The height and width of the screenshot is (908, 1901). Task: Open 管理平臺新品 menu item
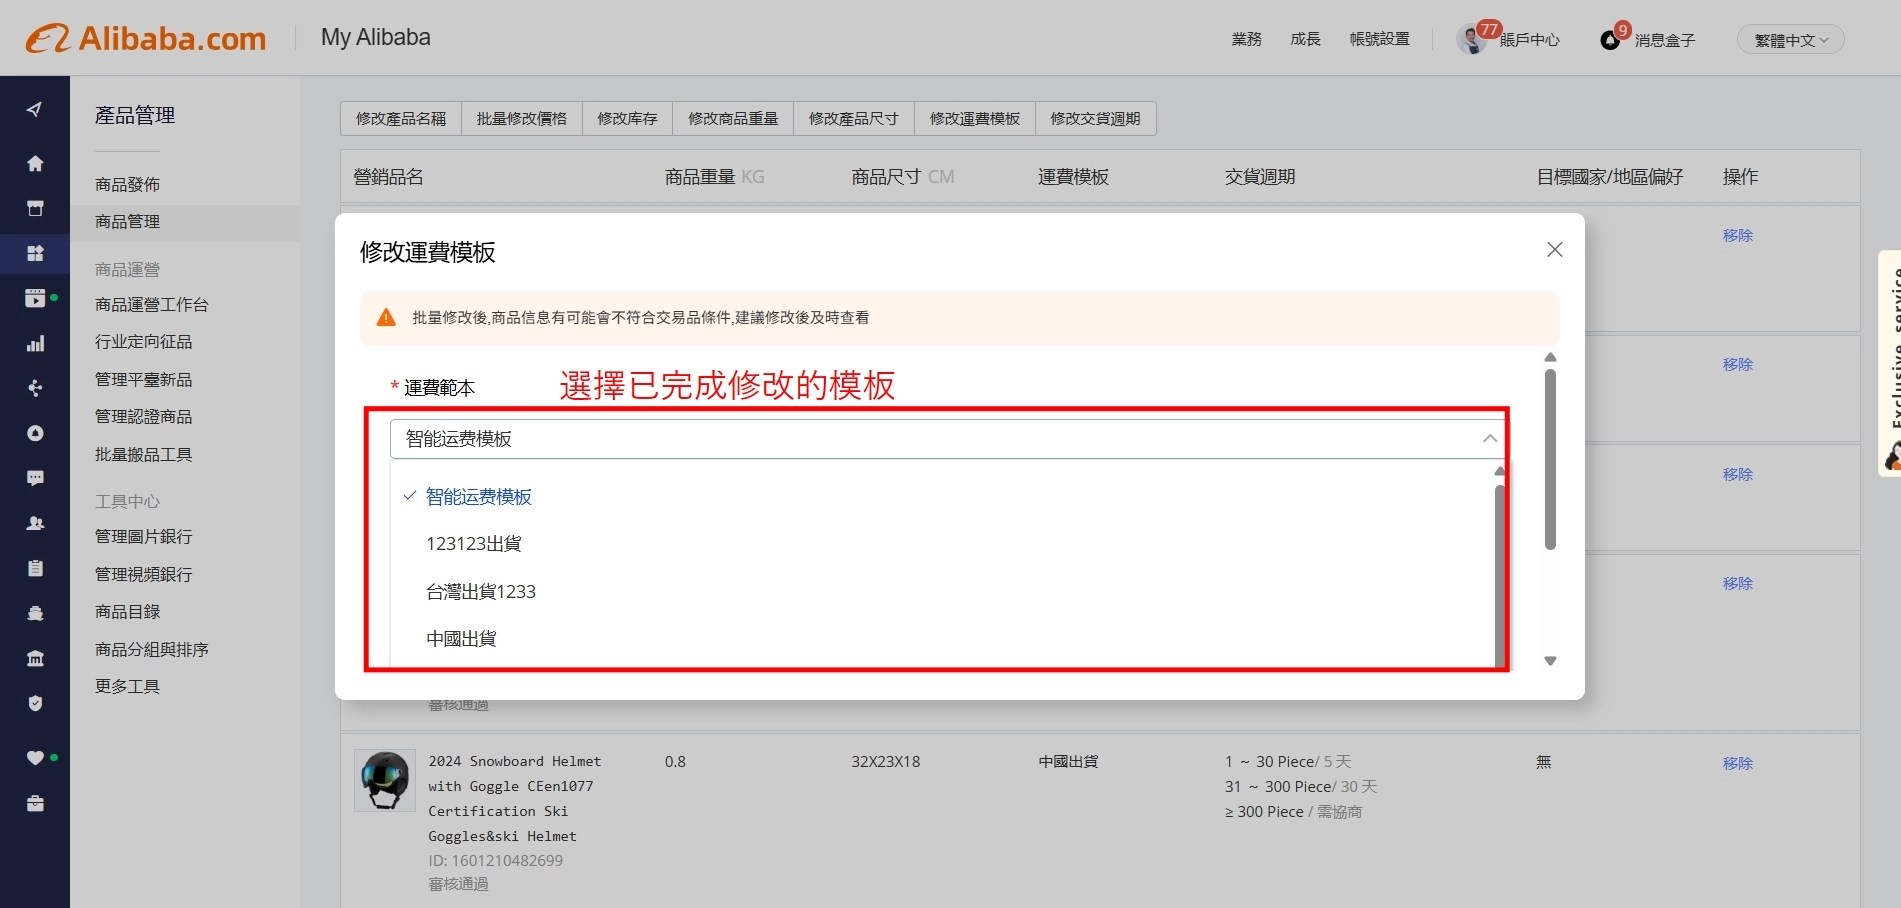[143, 379]
